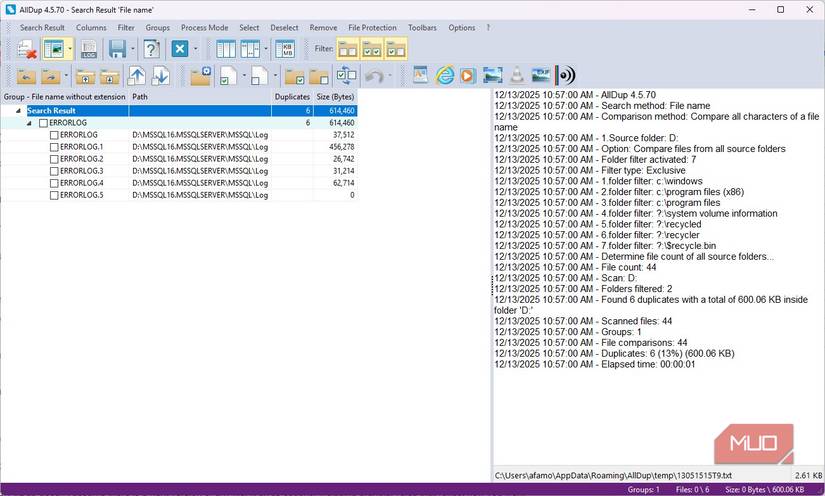This screenshot has height=496, width=825.
Task: Open the File Protection menu
Action: click(x=373, y=28)
